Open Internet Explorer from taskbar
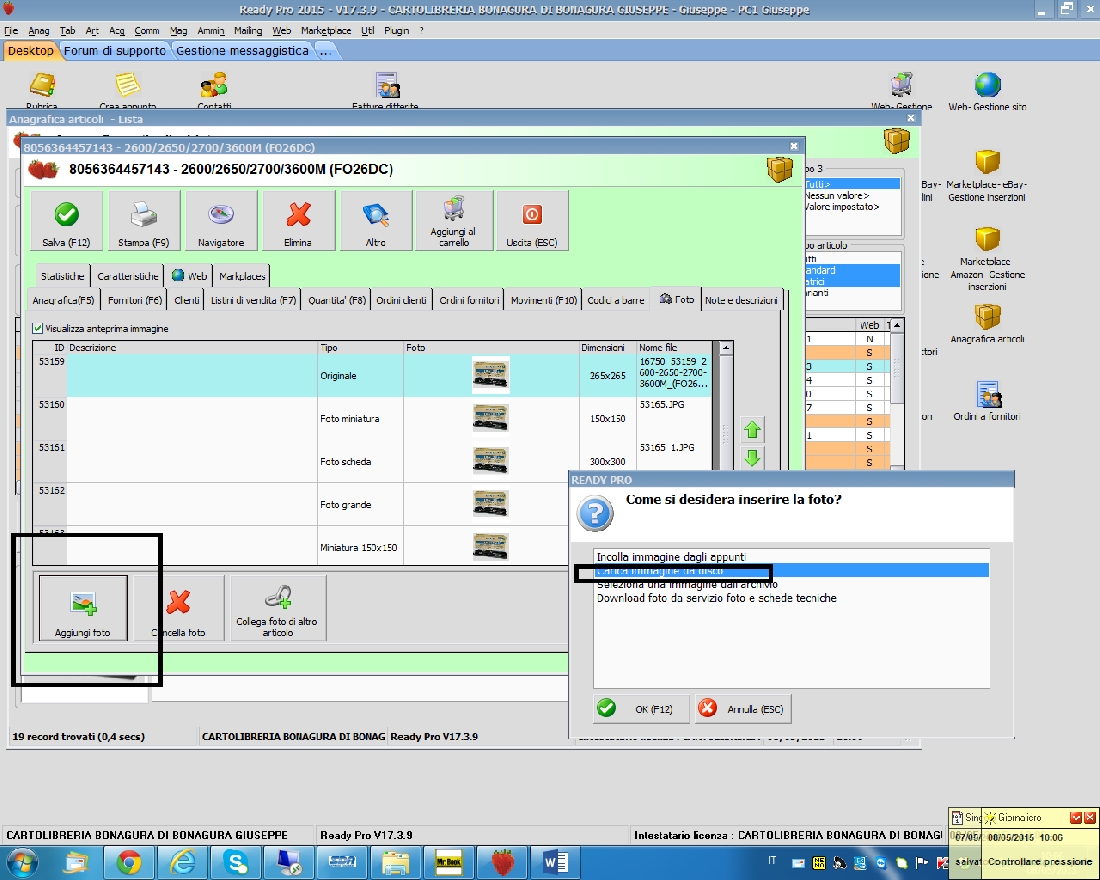Screen dimensions: 1100x880 click(x=183, y=862)
